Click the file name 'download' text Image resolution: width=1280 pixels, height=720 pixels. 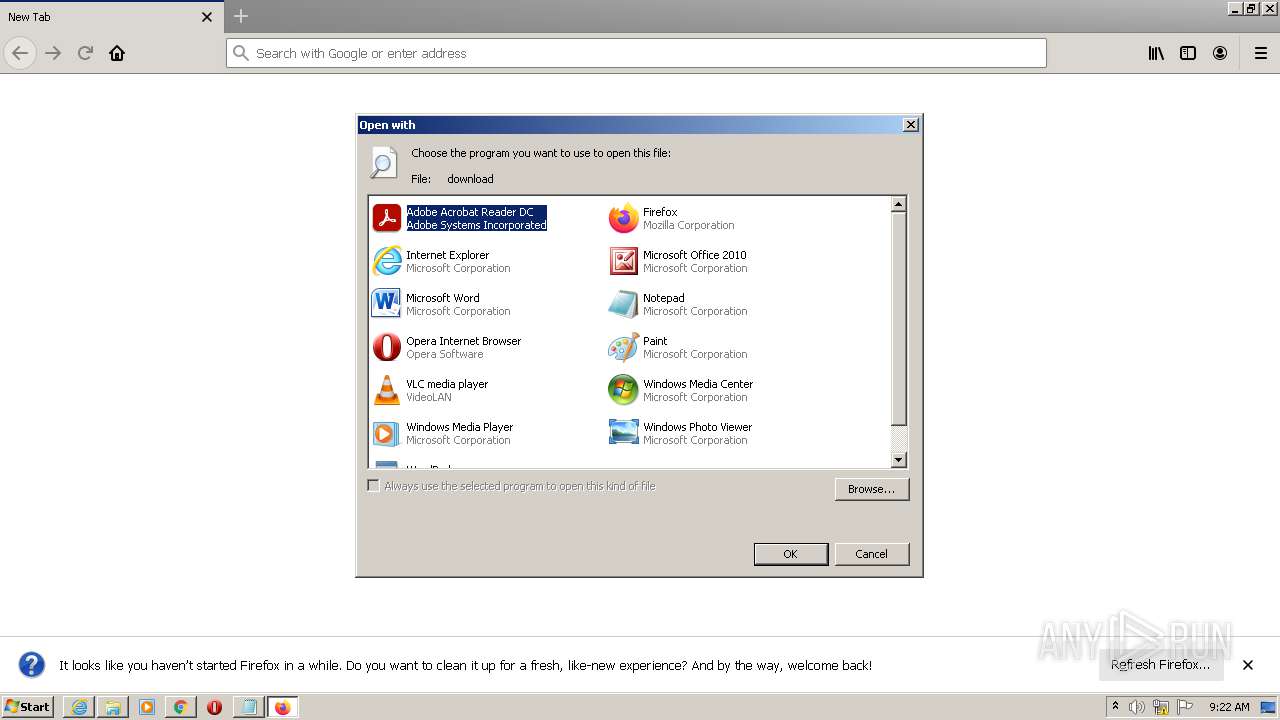[470, 179]
